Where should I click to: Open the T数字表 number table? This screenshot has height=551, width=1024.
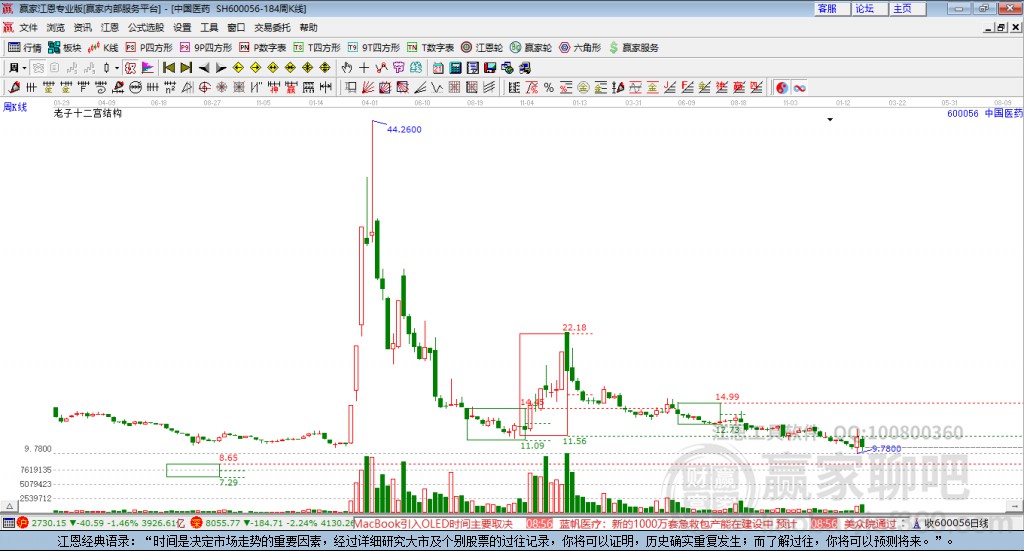[x=430, y=48]
